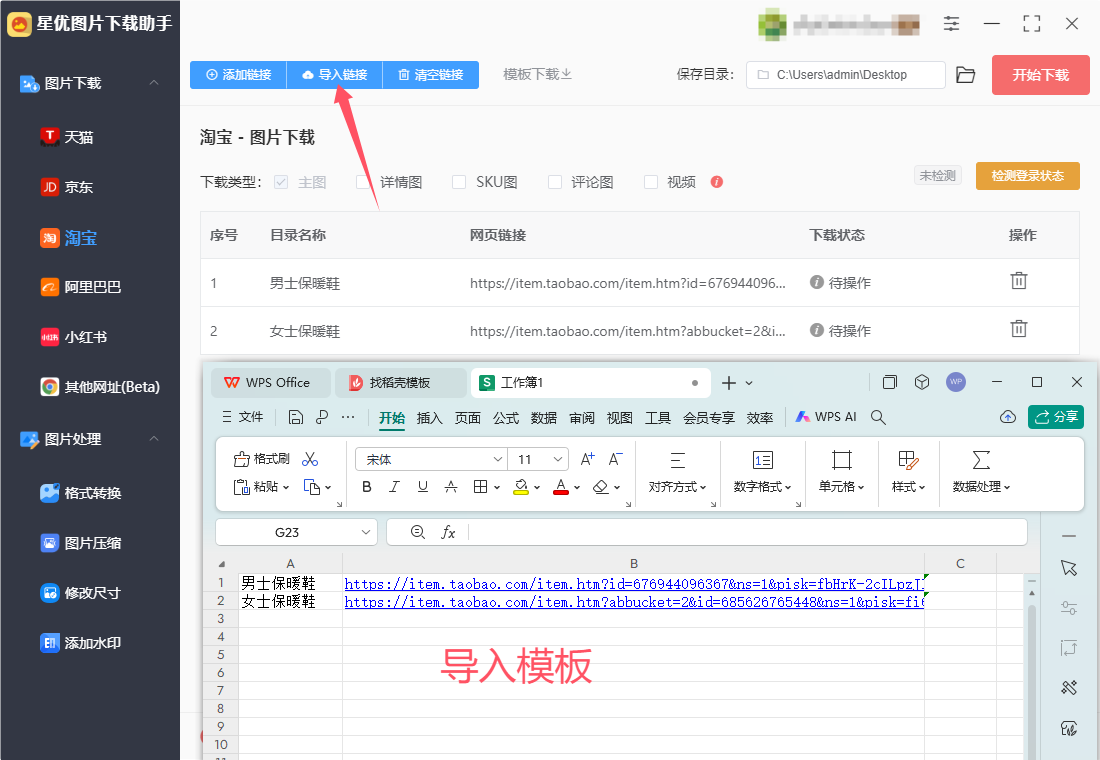The image size is (1100, 760).
Task: Click the 保存目录 path input field
Action: coord(845,75)
